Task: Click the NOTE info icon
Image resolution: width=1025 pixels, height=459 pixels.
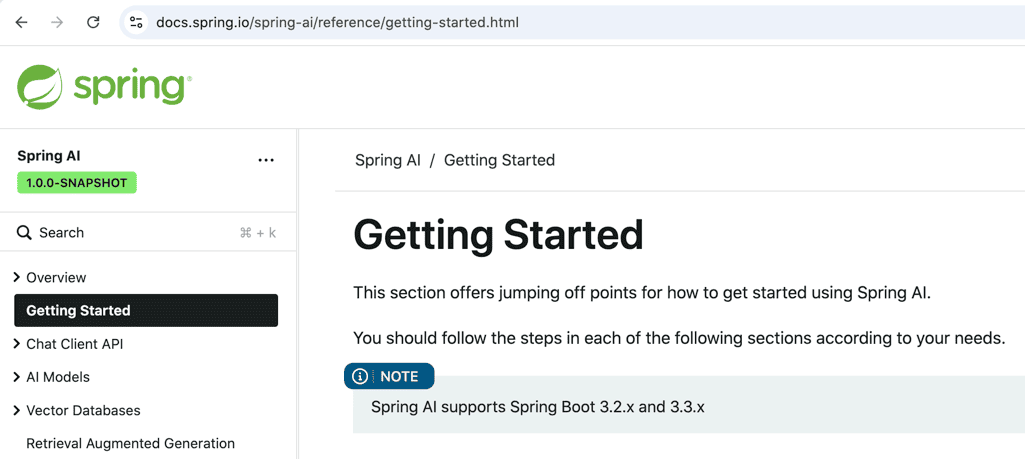Action: (x=360, y=377)
